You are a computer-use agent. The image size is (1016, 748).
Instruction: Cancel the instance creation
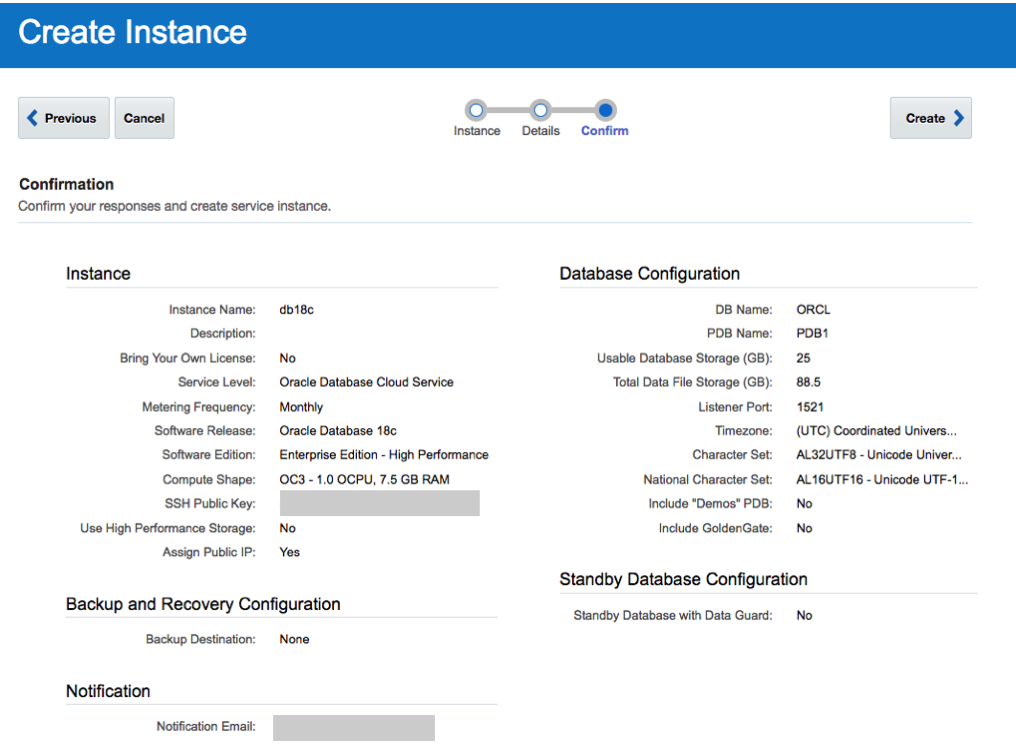(144, 118)
